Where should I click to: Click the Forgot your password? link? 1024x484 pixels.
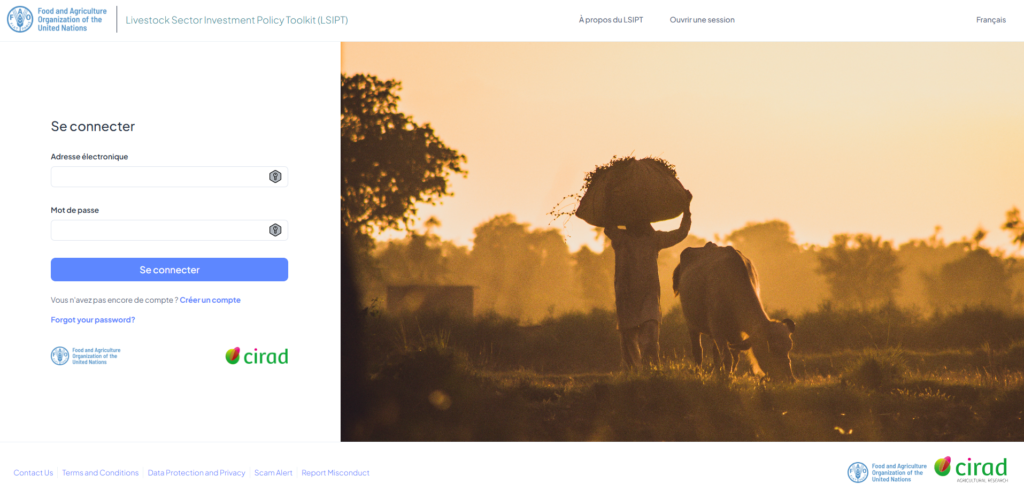coord(93,320)
